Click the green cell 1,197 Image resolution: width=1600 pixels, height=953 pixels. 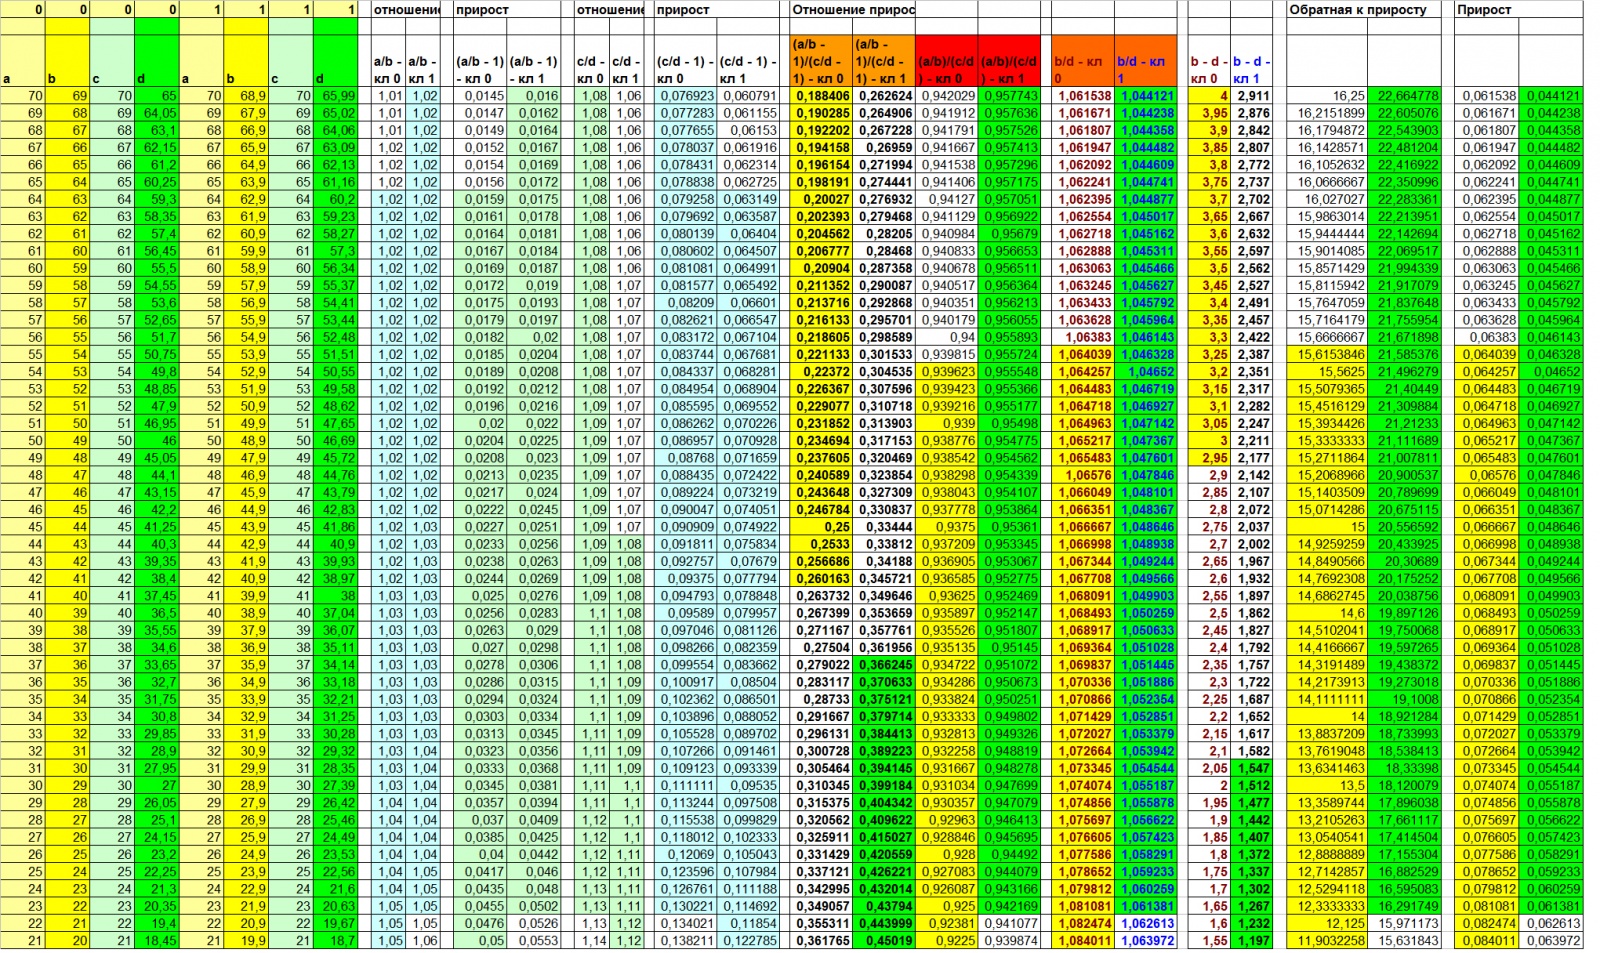pos(1251,940)
